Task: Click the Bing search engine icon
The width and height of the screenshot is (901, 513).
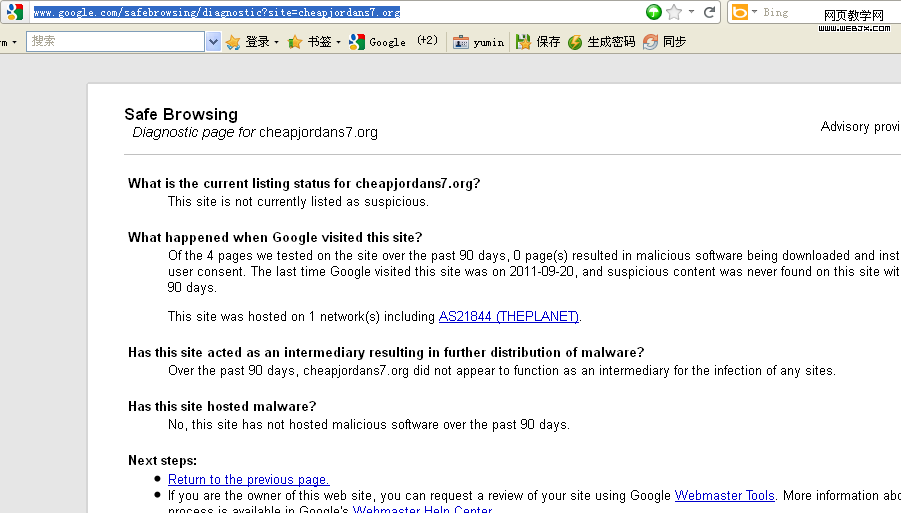Action: click(x=740, y=12)
